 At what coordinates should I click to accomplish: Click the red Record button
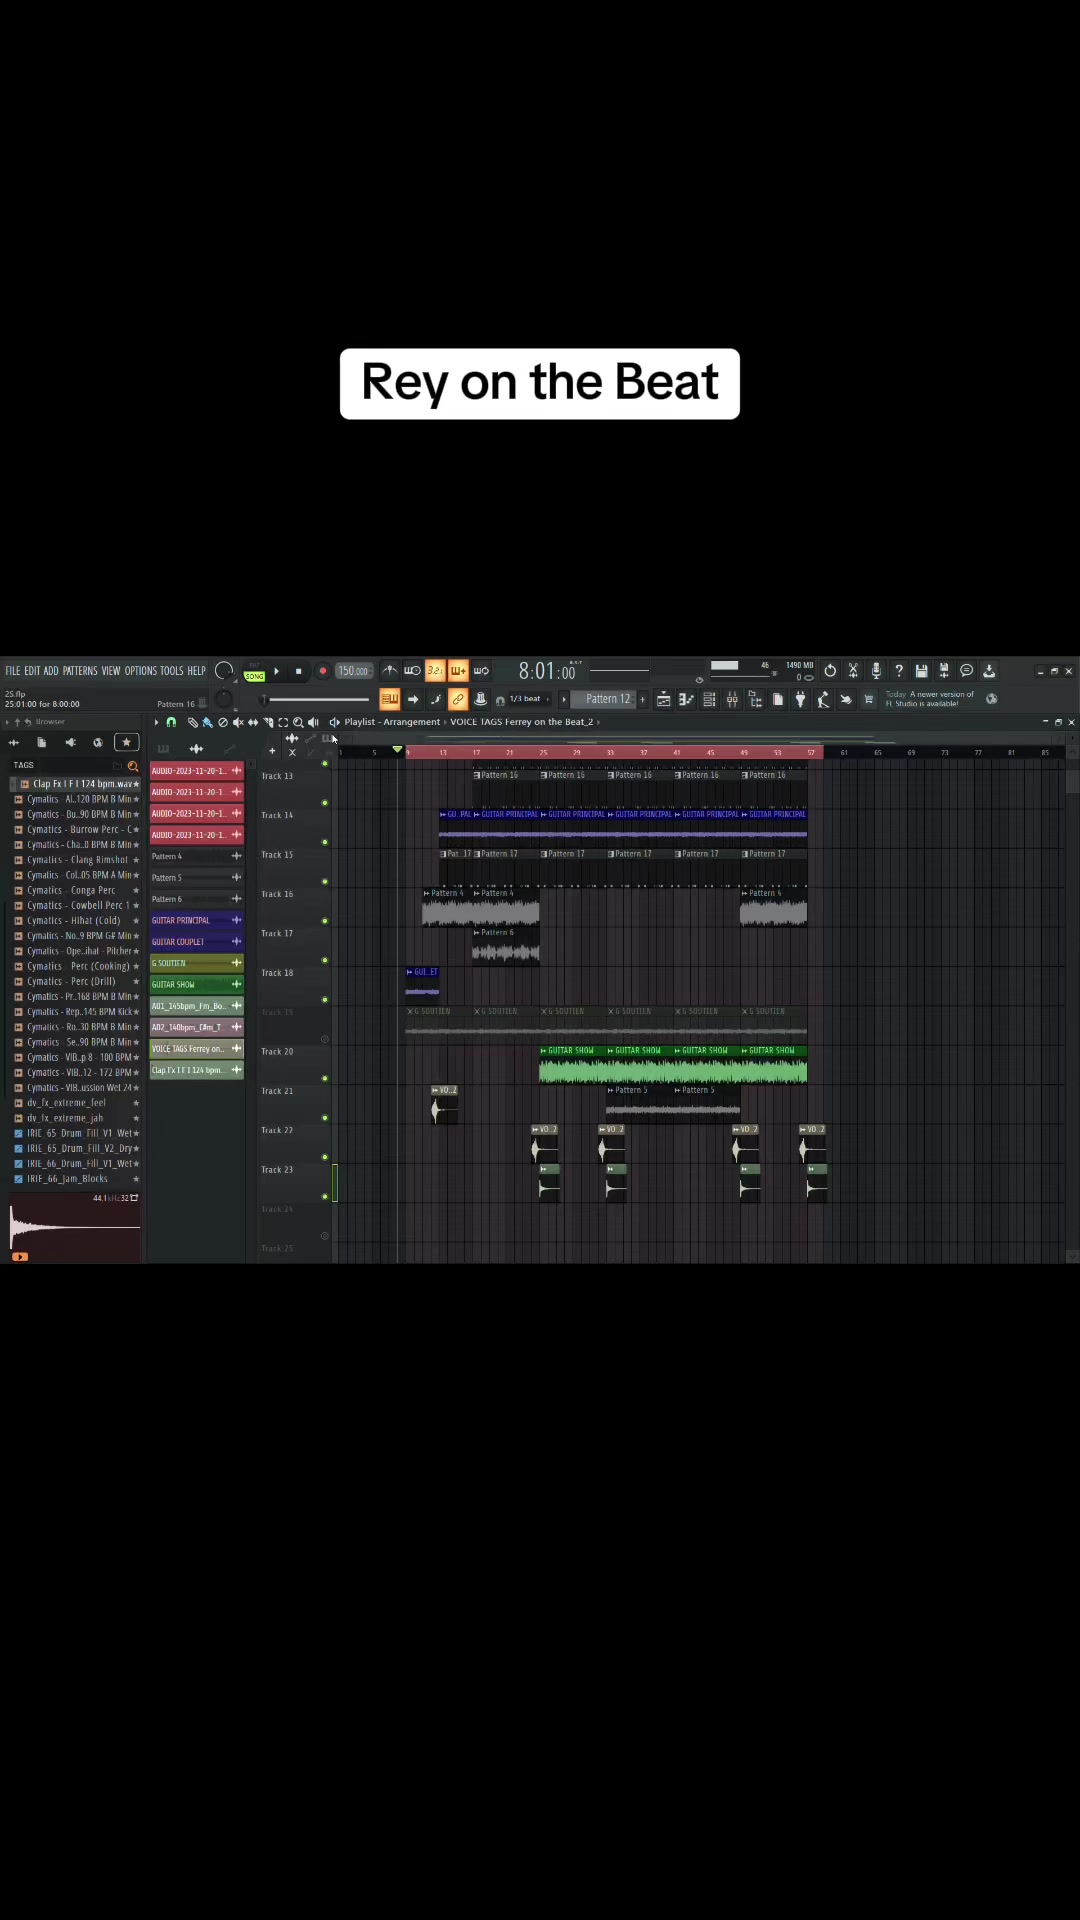tap(322, 671)
